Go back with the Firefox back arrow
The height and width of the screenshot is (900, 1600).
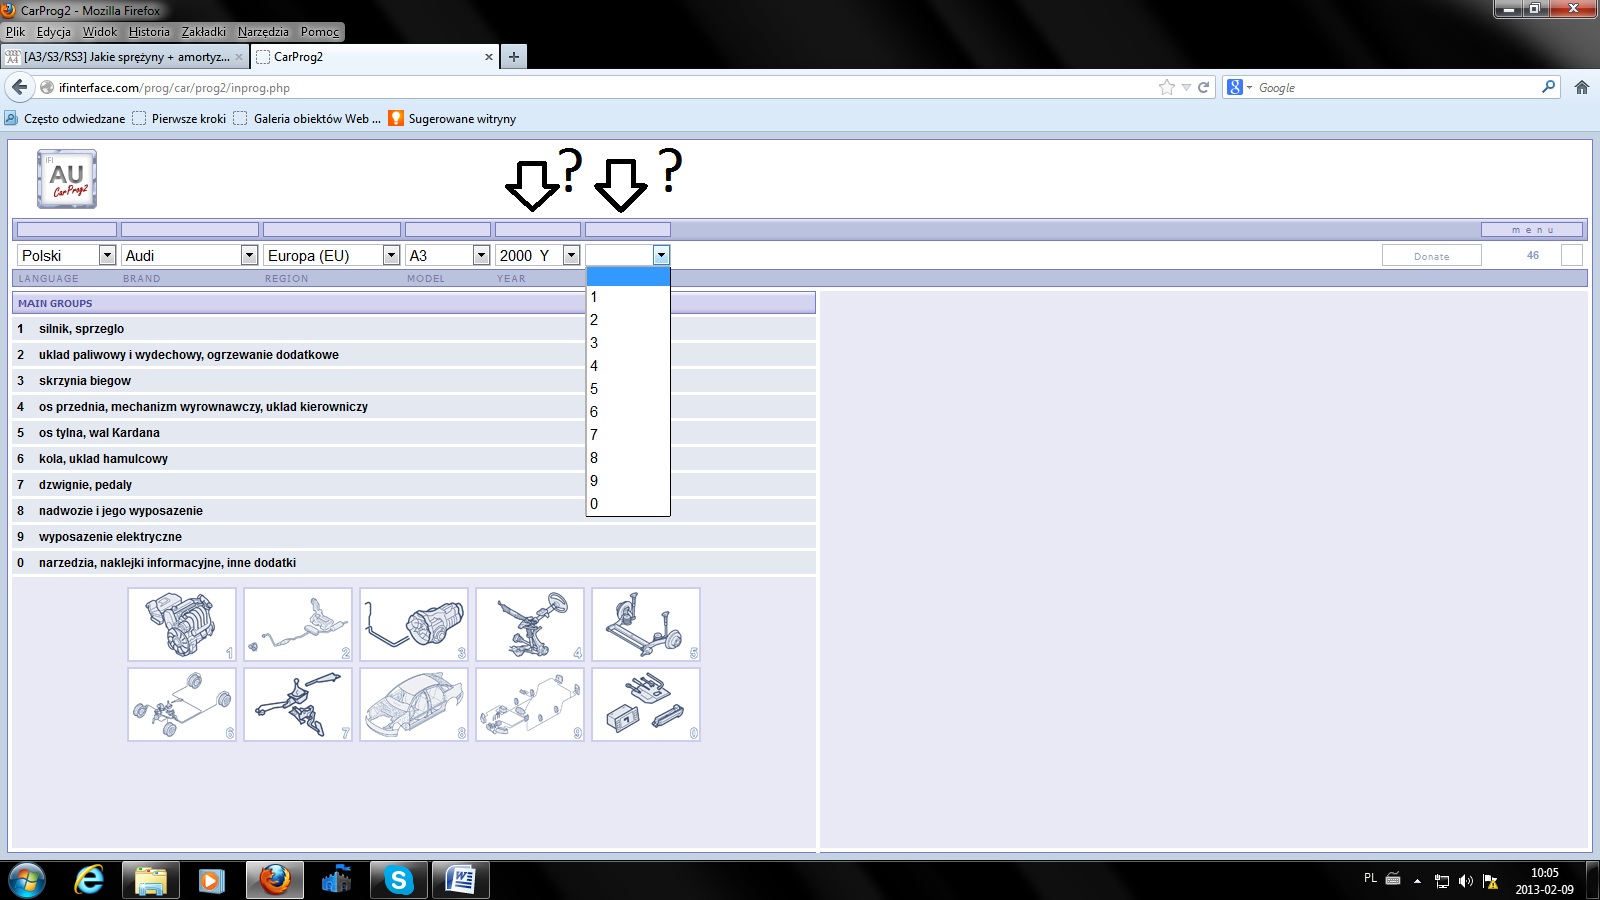coord(19,87)
